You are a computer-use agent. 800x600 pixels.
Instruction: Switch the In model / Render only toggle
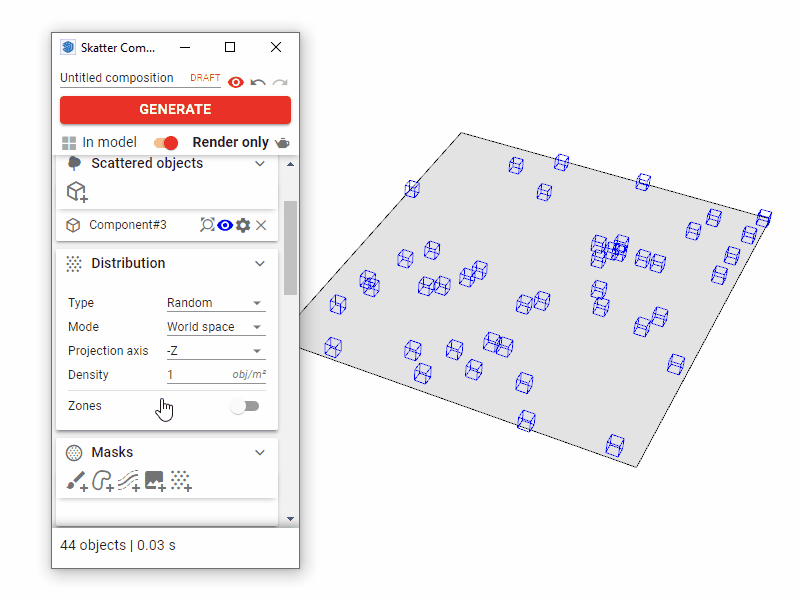point(166,143)
